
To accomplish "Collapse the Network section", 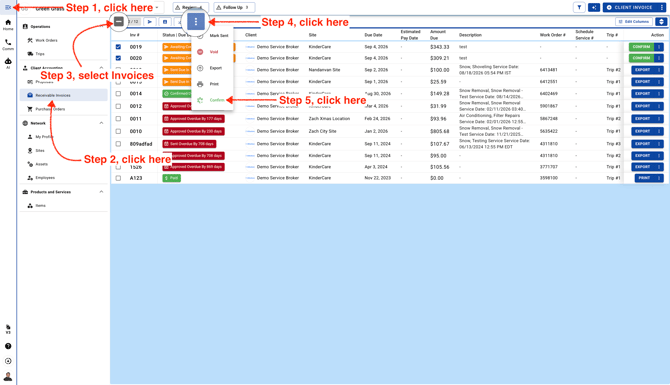I will coord(101,123).
